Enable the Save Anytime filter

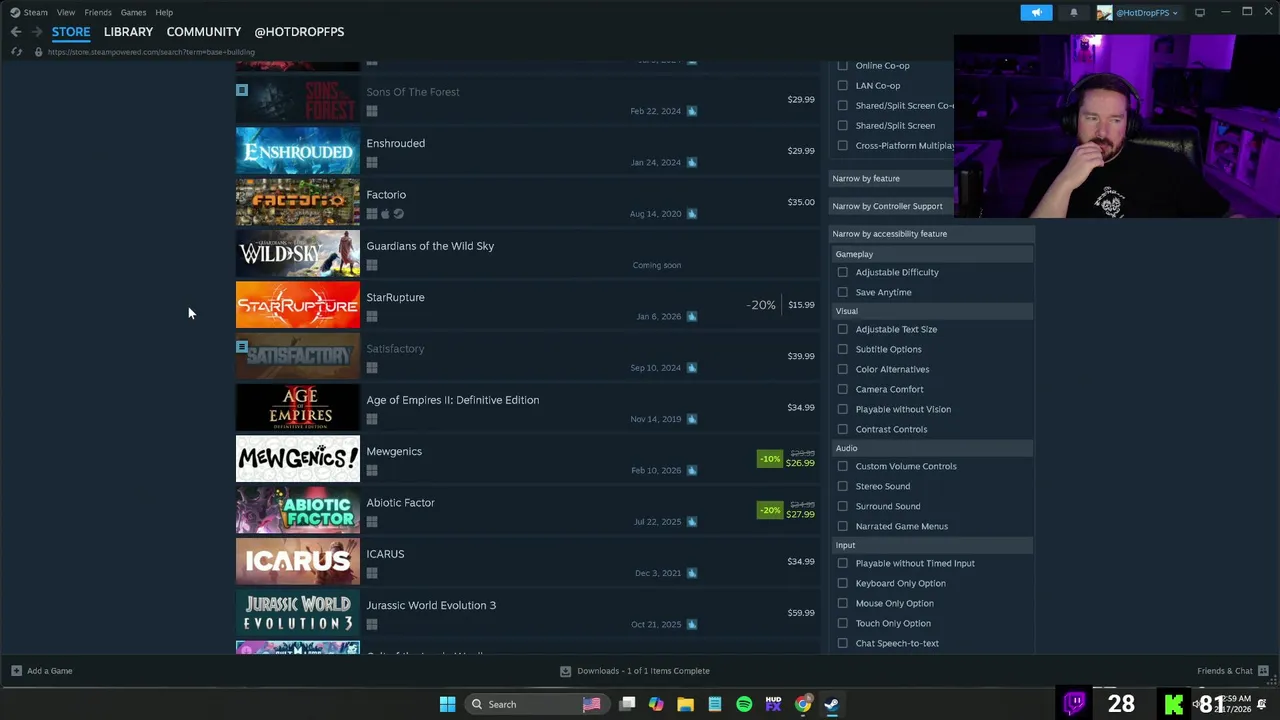pos(842,292)
